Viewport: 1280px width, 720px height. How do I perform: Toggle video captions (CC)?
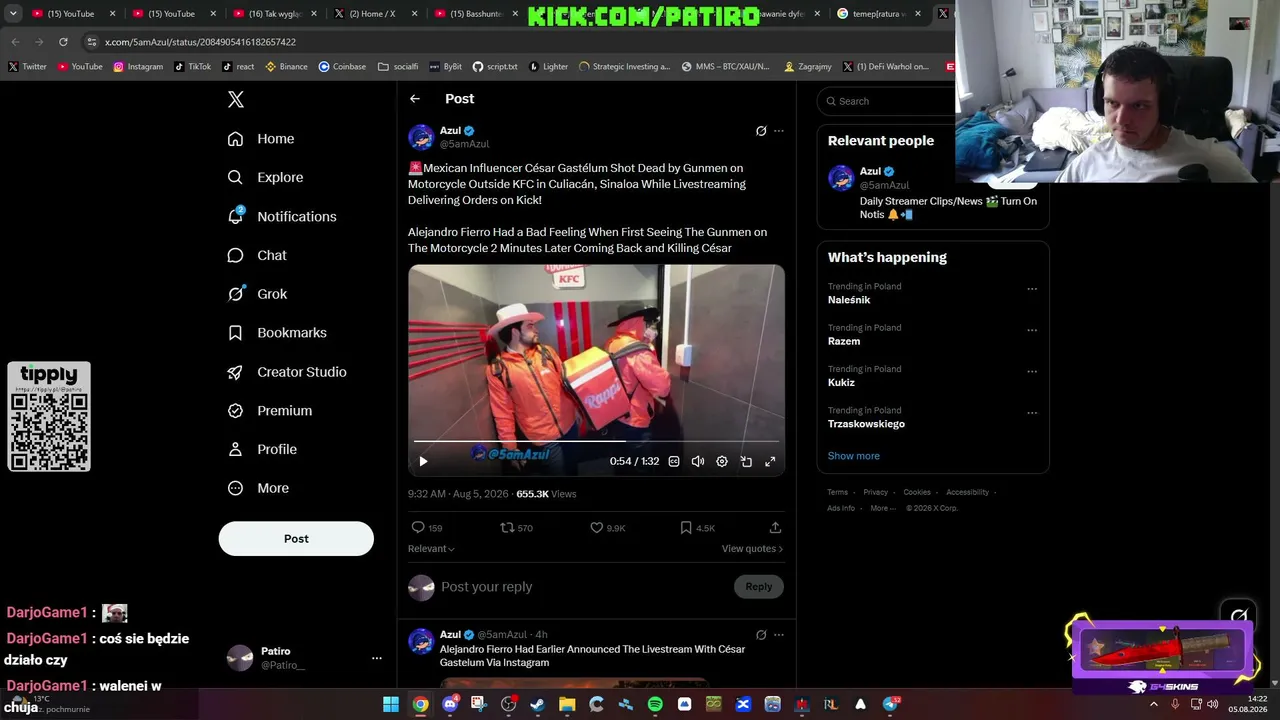674,462
